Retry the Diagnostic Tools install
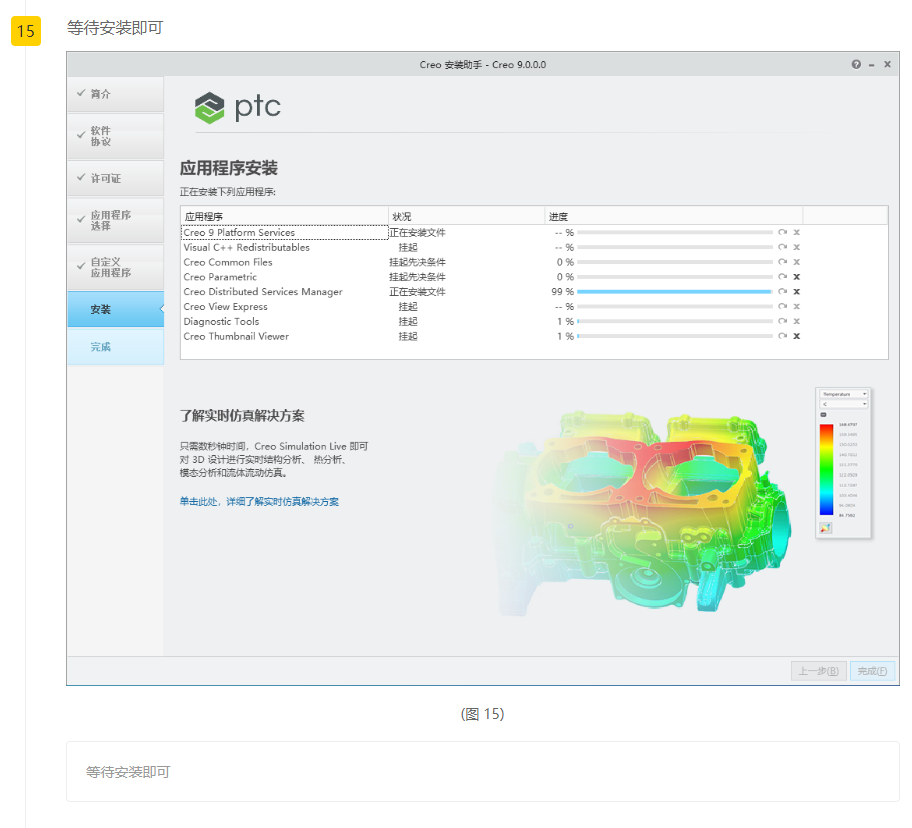The height and width of the screenshot is (828, 912). pos(782,322)
